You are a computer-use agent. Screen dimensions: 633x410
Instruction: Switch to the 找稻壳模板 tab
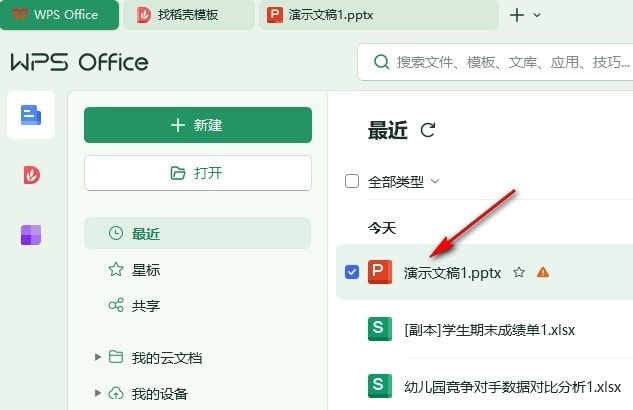[x=189, y=15]
